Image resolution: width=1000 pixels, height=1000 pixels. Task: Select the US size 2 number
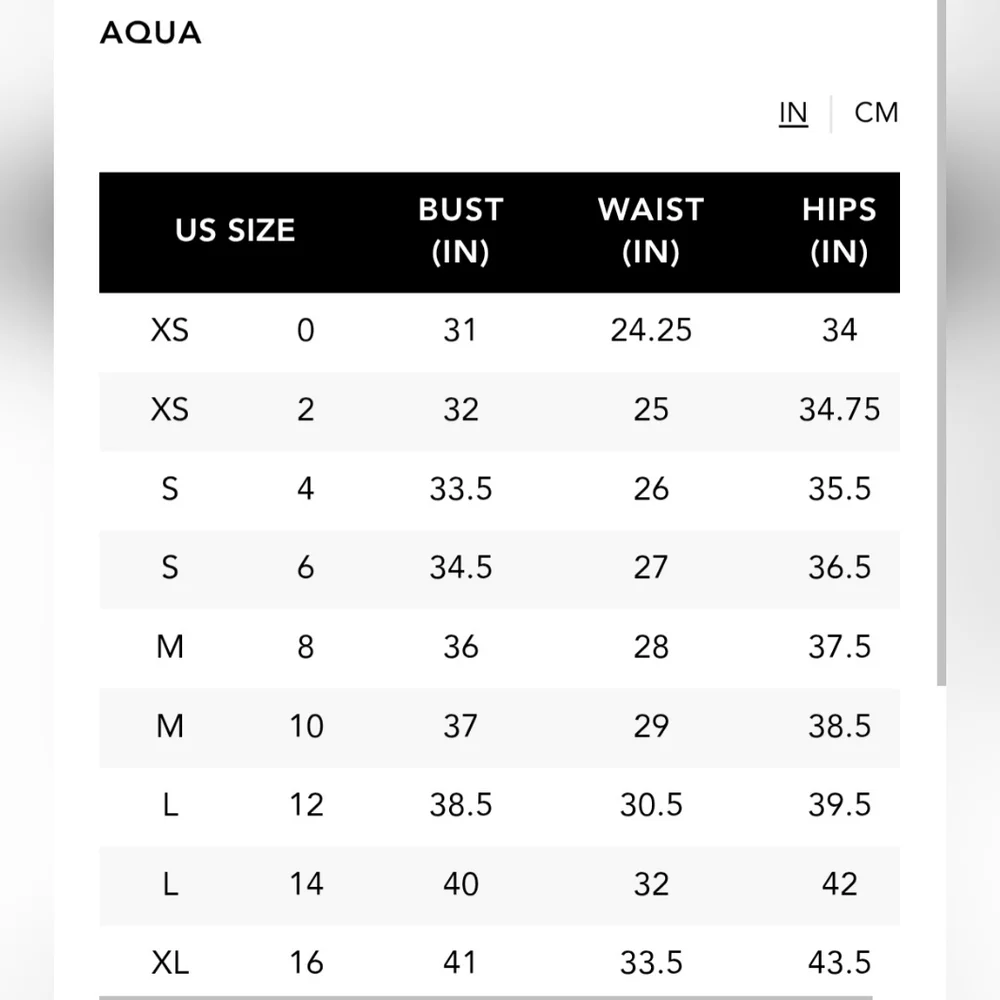pos(306,409)
